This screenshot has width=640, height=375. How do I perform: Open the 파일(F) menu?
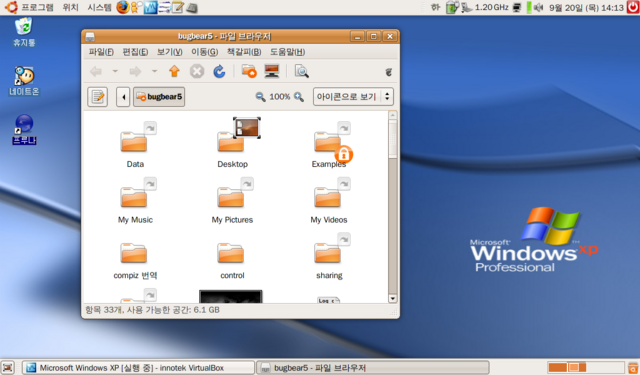(x=101, y=52)
